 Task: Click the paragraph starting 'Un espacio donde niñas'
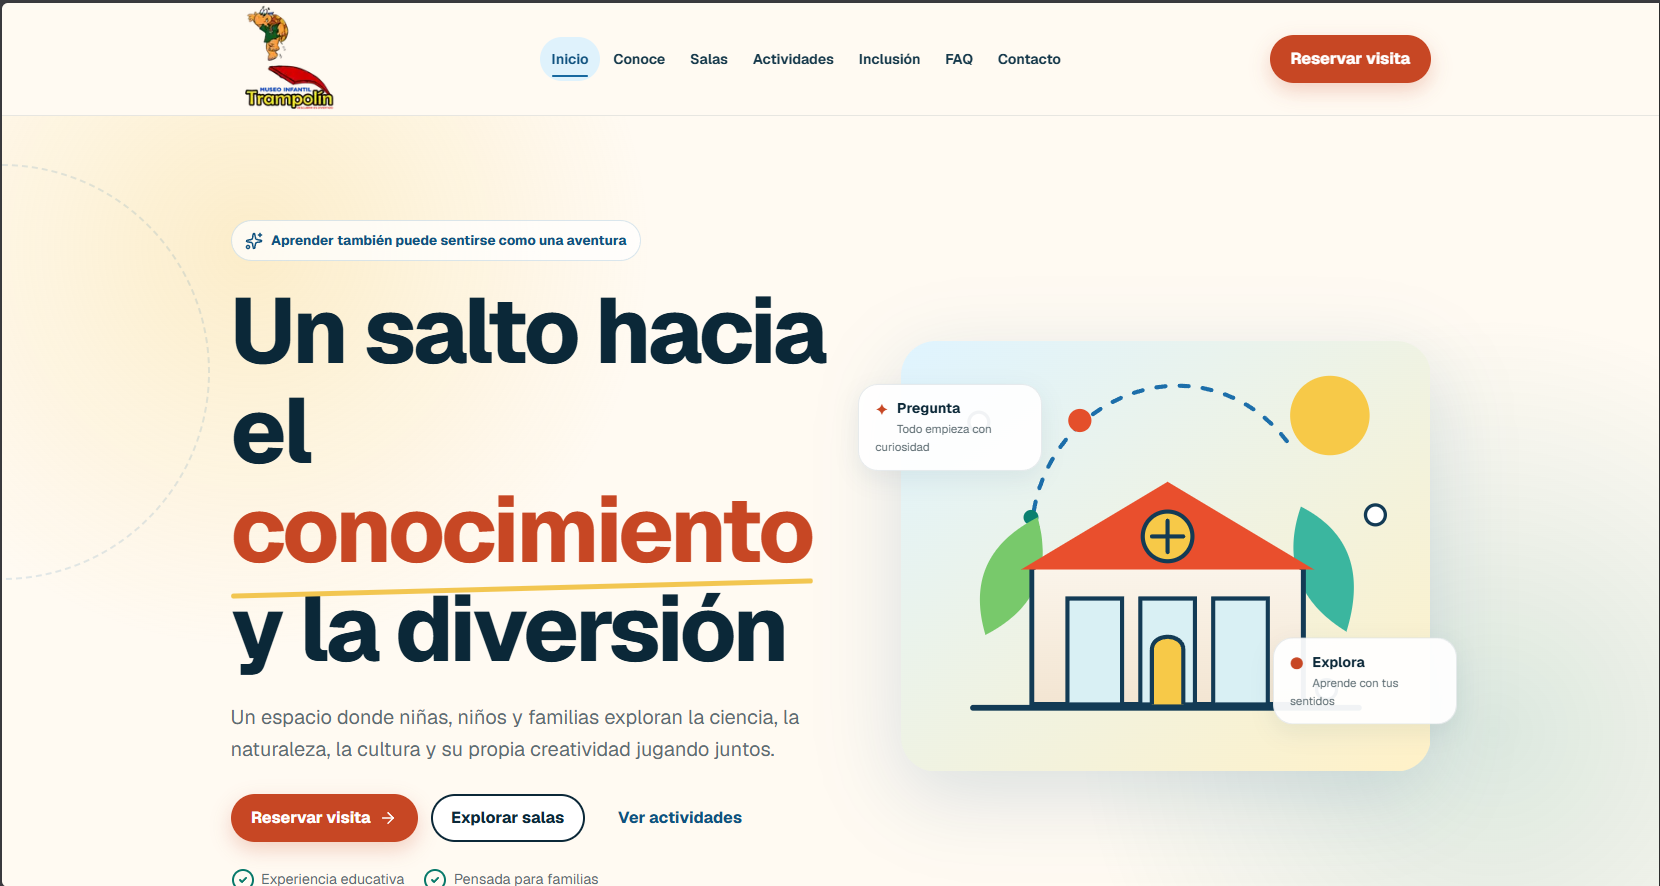point(515,733)
